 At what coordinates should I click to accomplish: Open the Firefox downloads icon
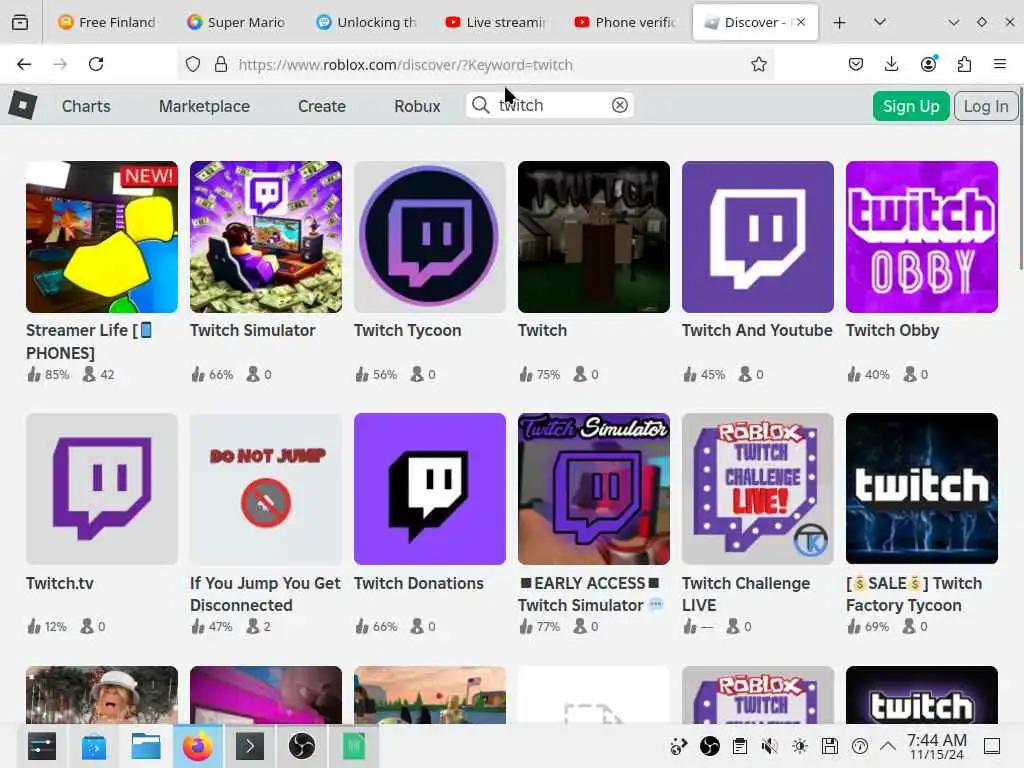coord(891,64)
